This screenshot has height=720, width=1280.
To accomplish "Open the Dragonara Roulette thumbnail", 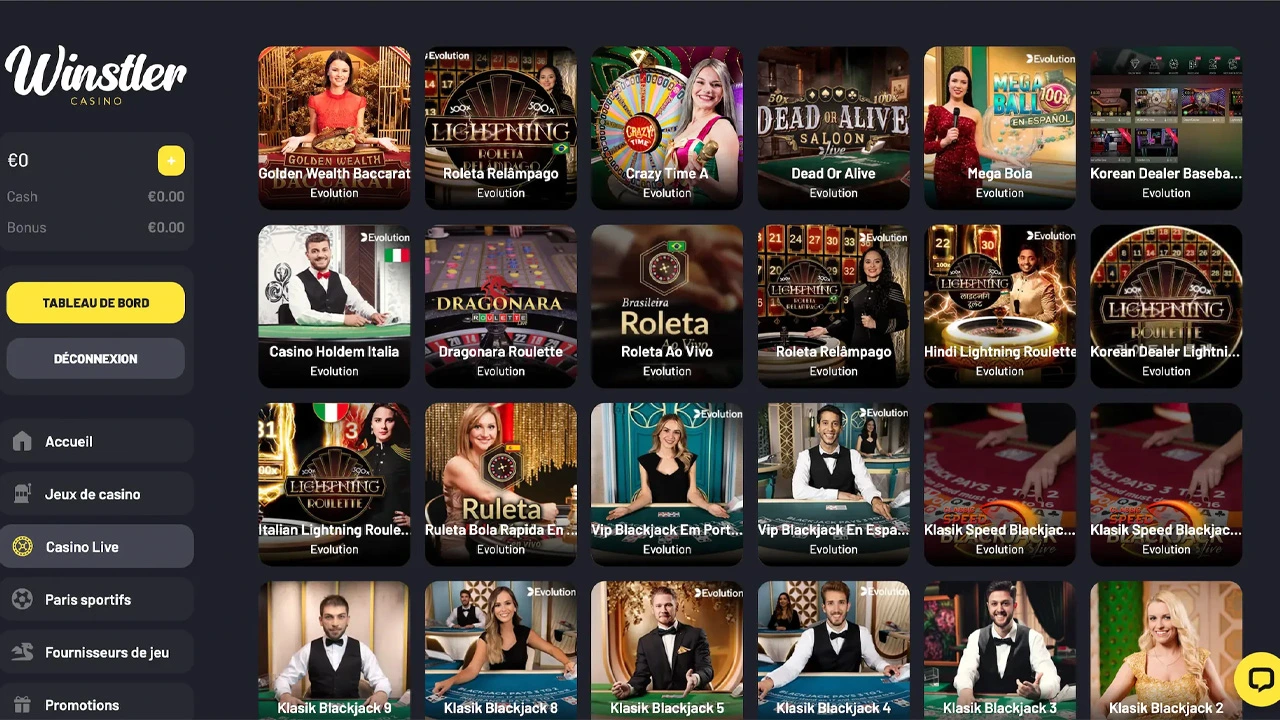I will (500, 306).
